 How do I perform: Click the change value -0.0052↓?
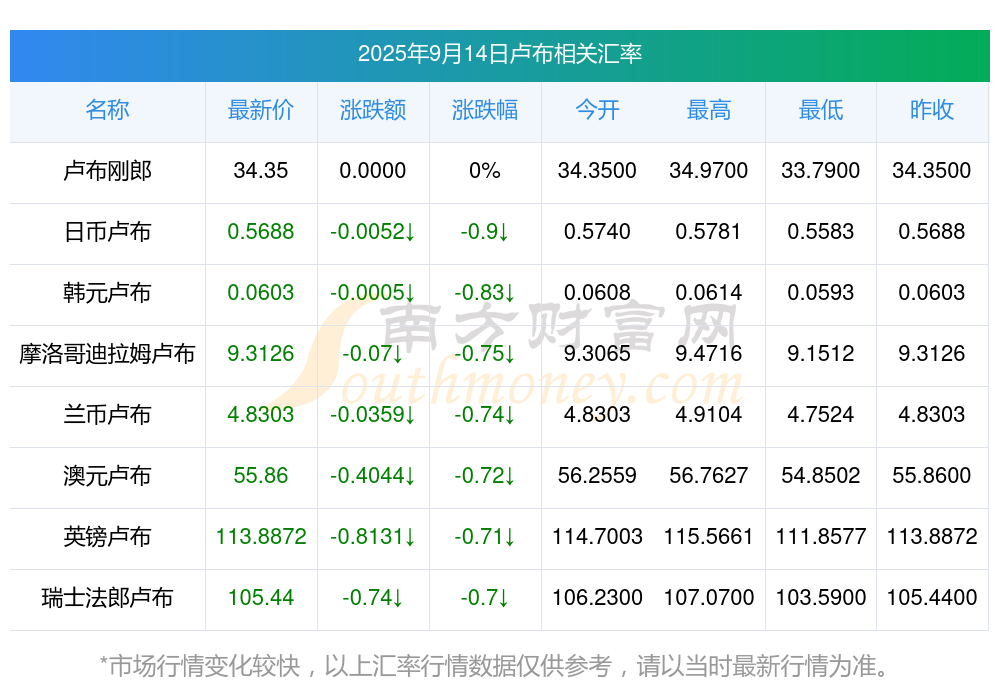(x=372, y=232)
